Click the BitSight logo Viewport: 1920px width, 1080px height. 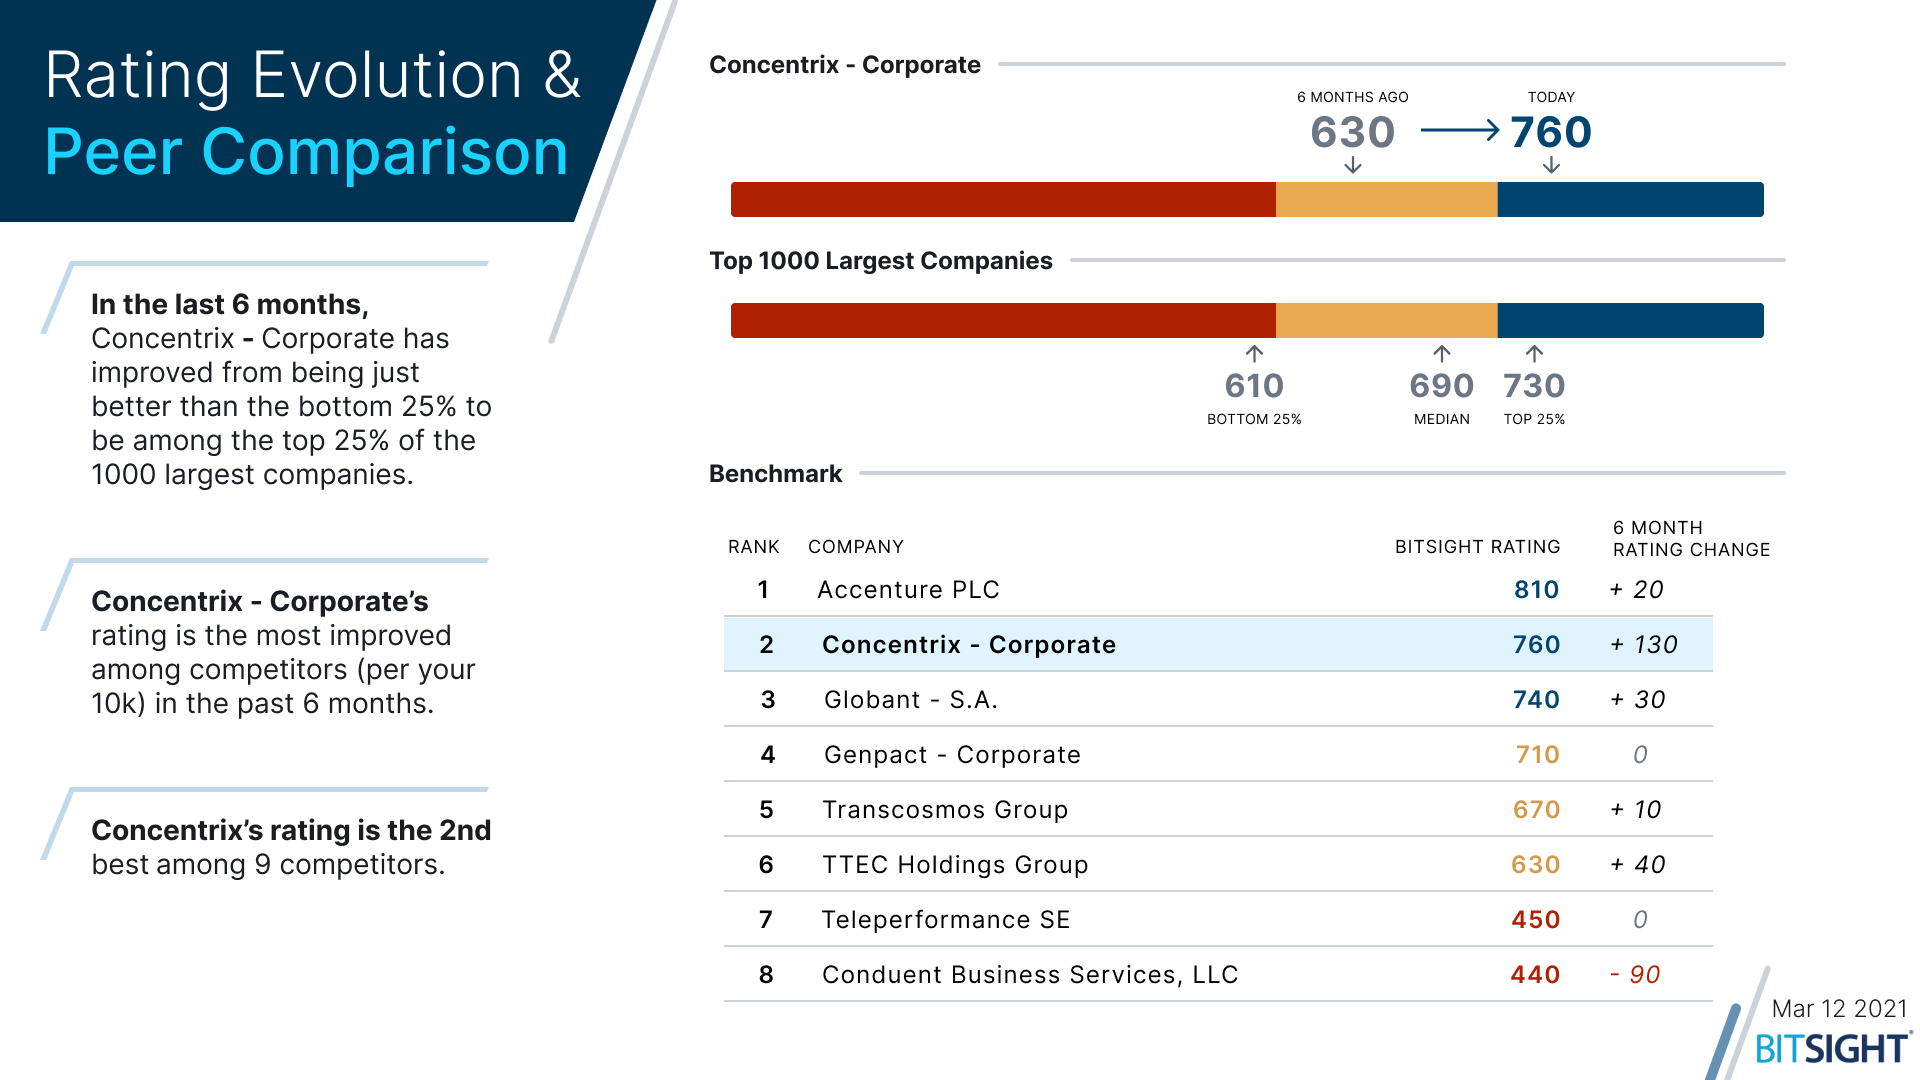(x=1832, y=1048)
